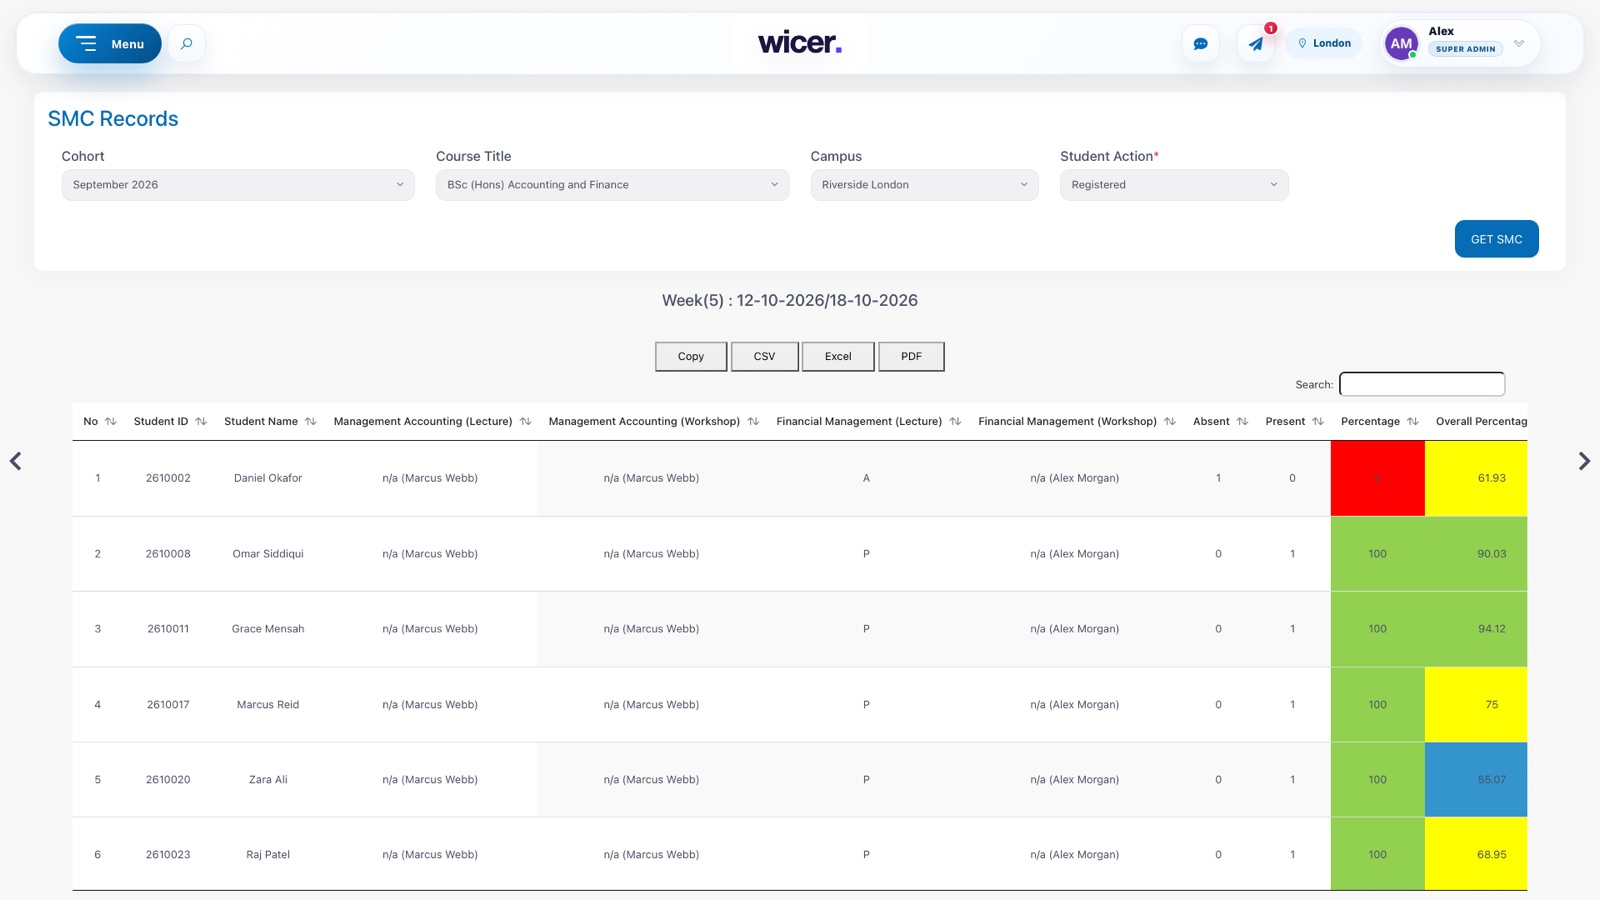Viewport: 1600px width, 900px height.
Task: Open the search magnifier icon
Action: [x=186, y=44]
